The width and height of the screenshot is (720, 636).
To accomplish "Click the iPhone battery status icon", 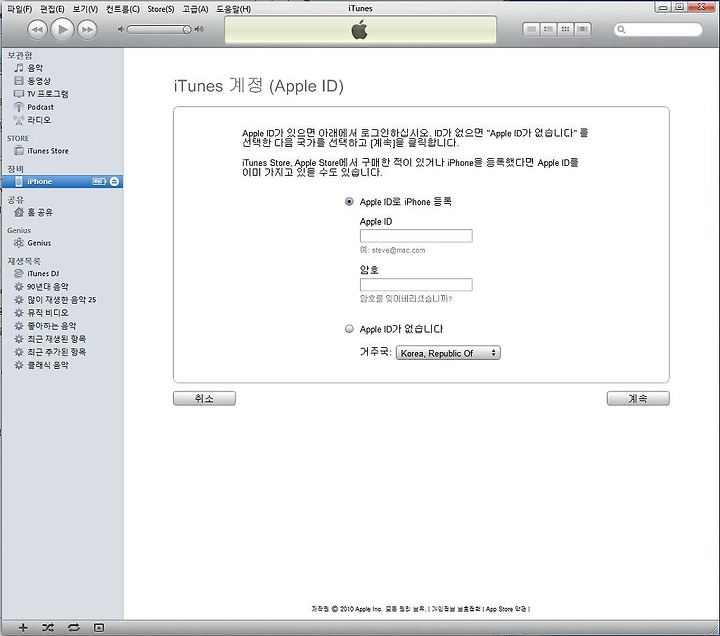I will tap(99, 181).
